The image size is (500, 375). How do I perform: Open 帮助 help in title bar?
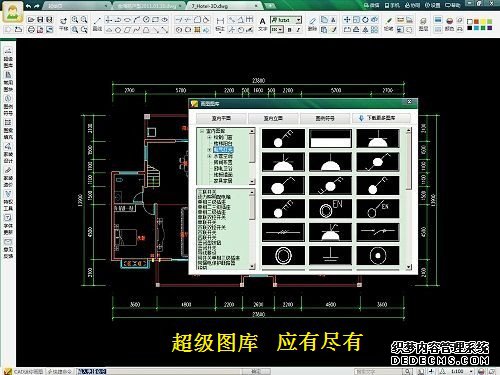453,5
